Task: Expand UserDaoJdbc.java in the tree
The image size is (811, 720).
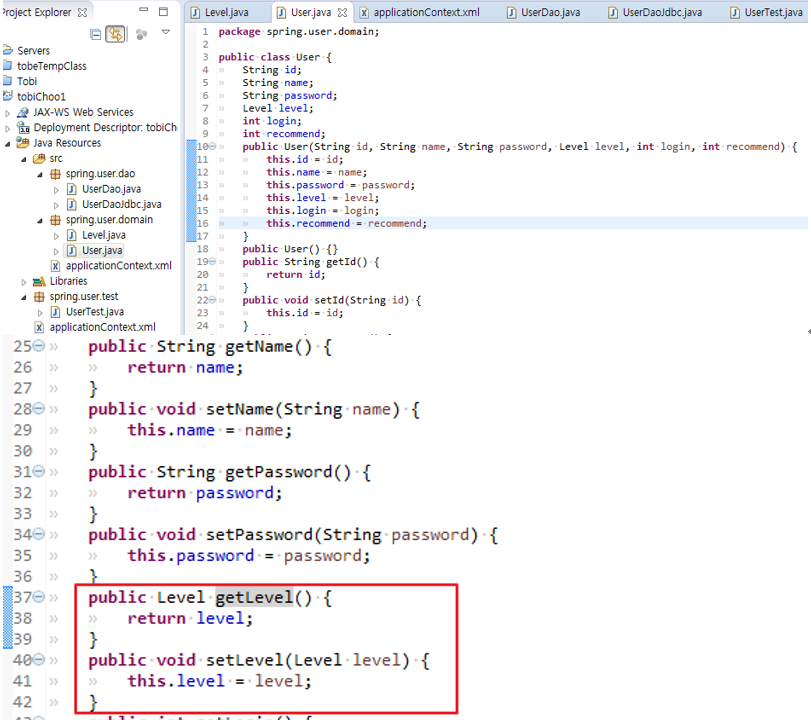Action: pos(56,205)
